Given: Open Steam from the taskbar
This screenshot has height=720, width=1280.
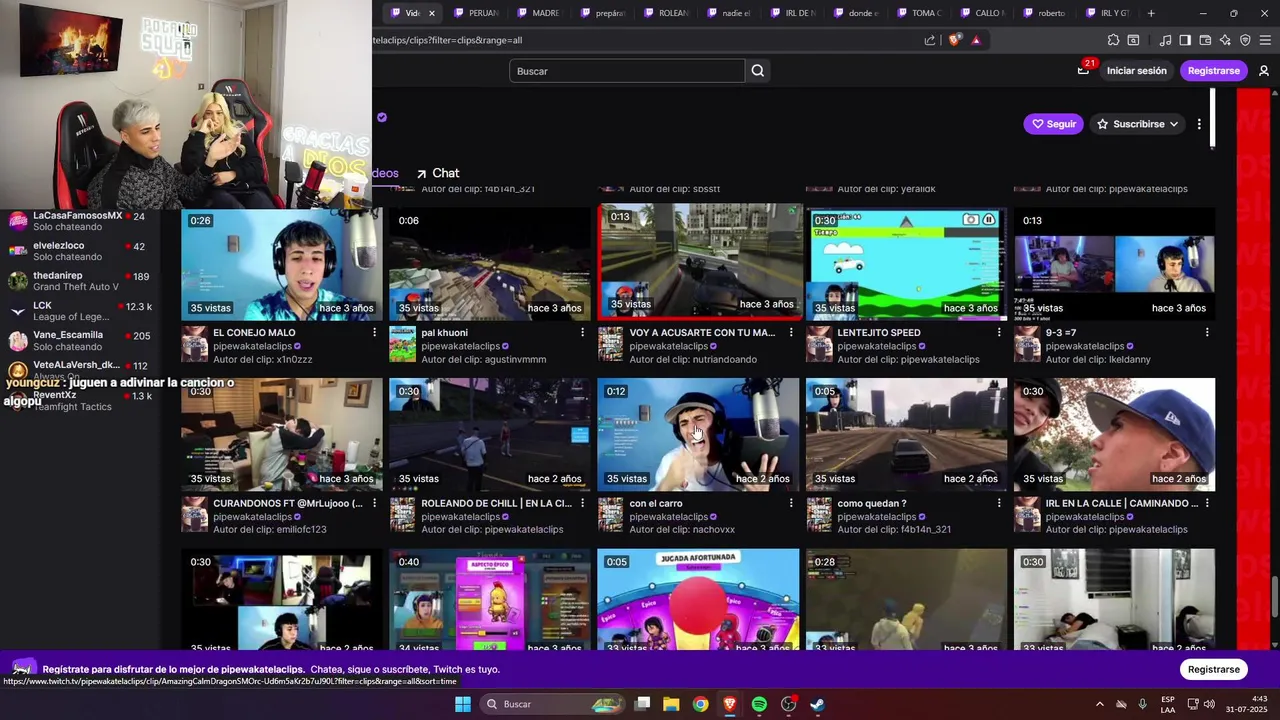Looking at the screenshot, I should point(817,704).
